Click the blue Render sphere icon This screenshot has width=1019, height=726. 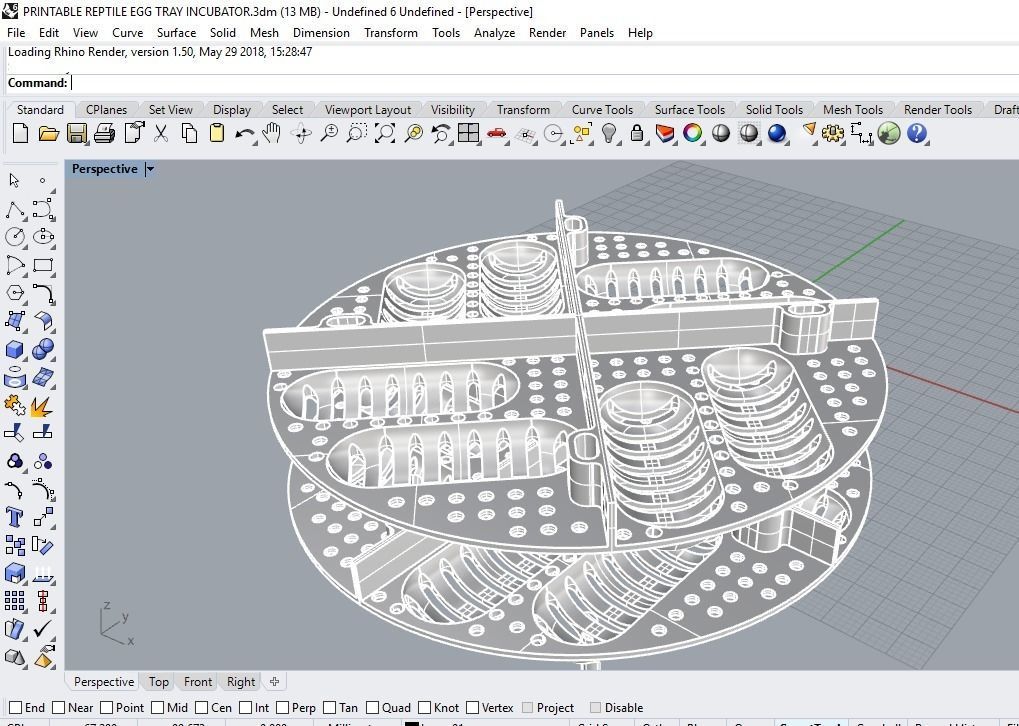[x=777, y=134]
